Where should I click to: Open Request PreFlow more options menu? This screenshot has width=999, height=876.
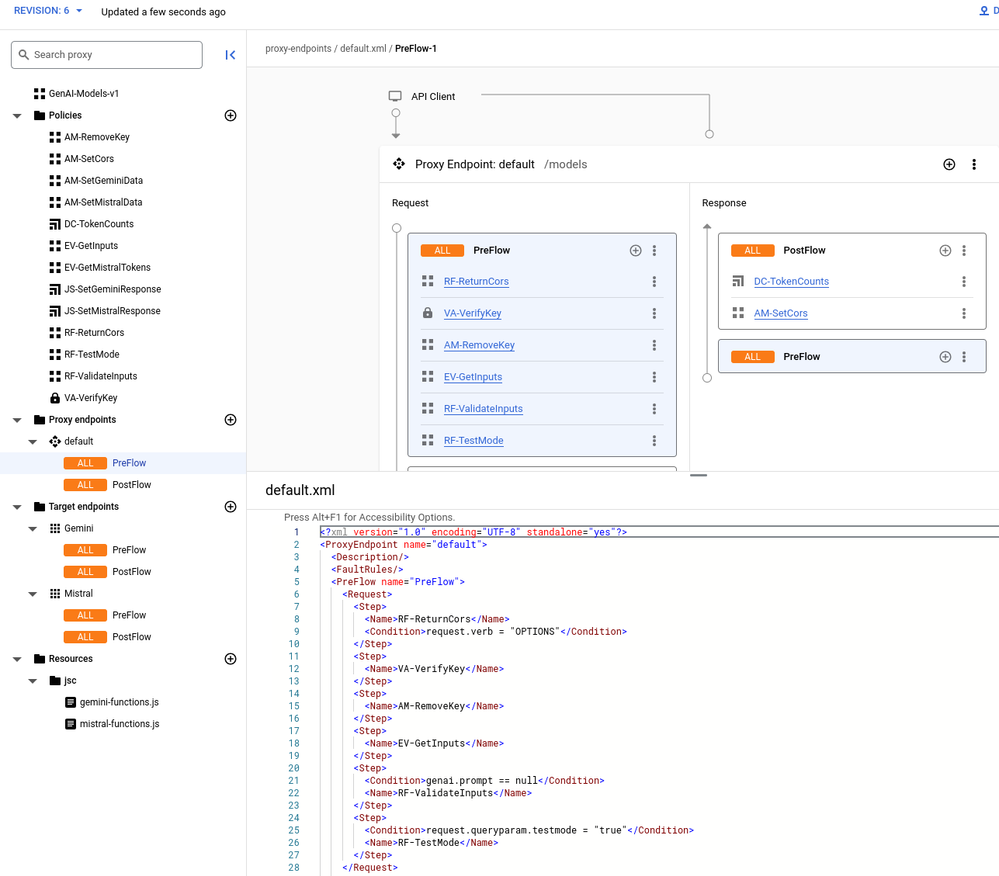pyautogui.click(x=654, y=250)
